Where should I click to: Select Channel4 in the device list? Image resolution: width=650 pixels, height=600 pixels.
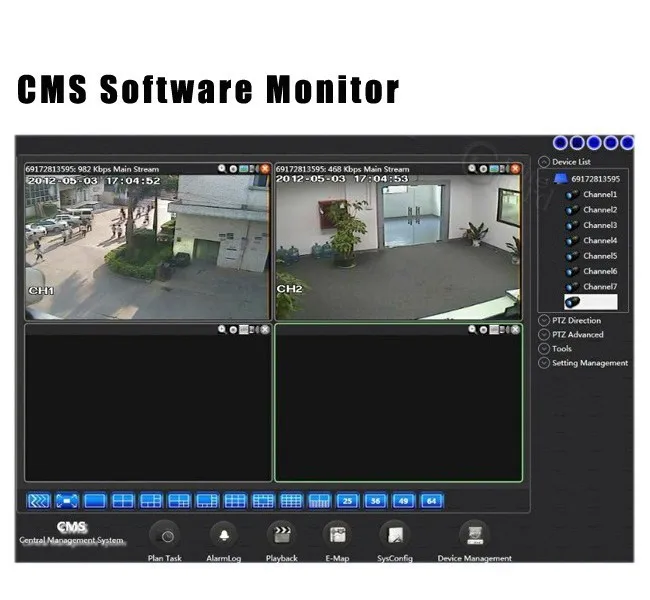pyautogui.click(x=592, y=240)
